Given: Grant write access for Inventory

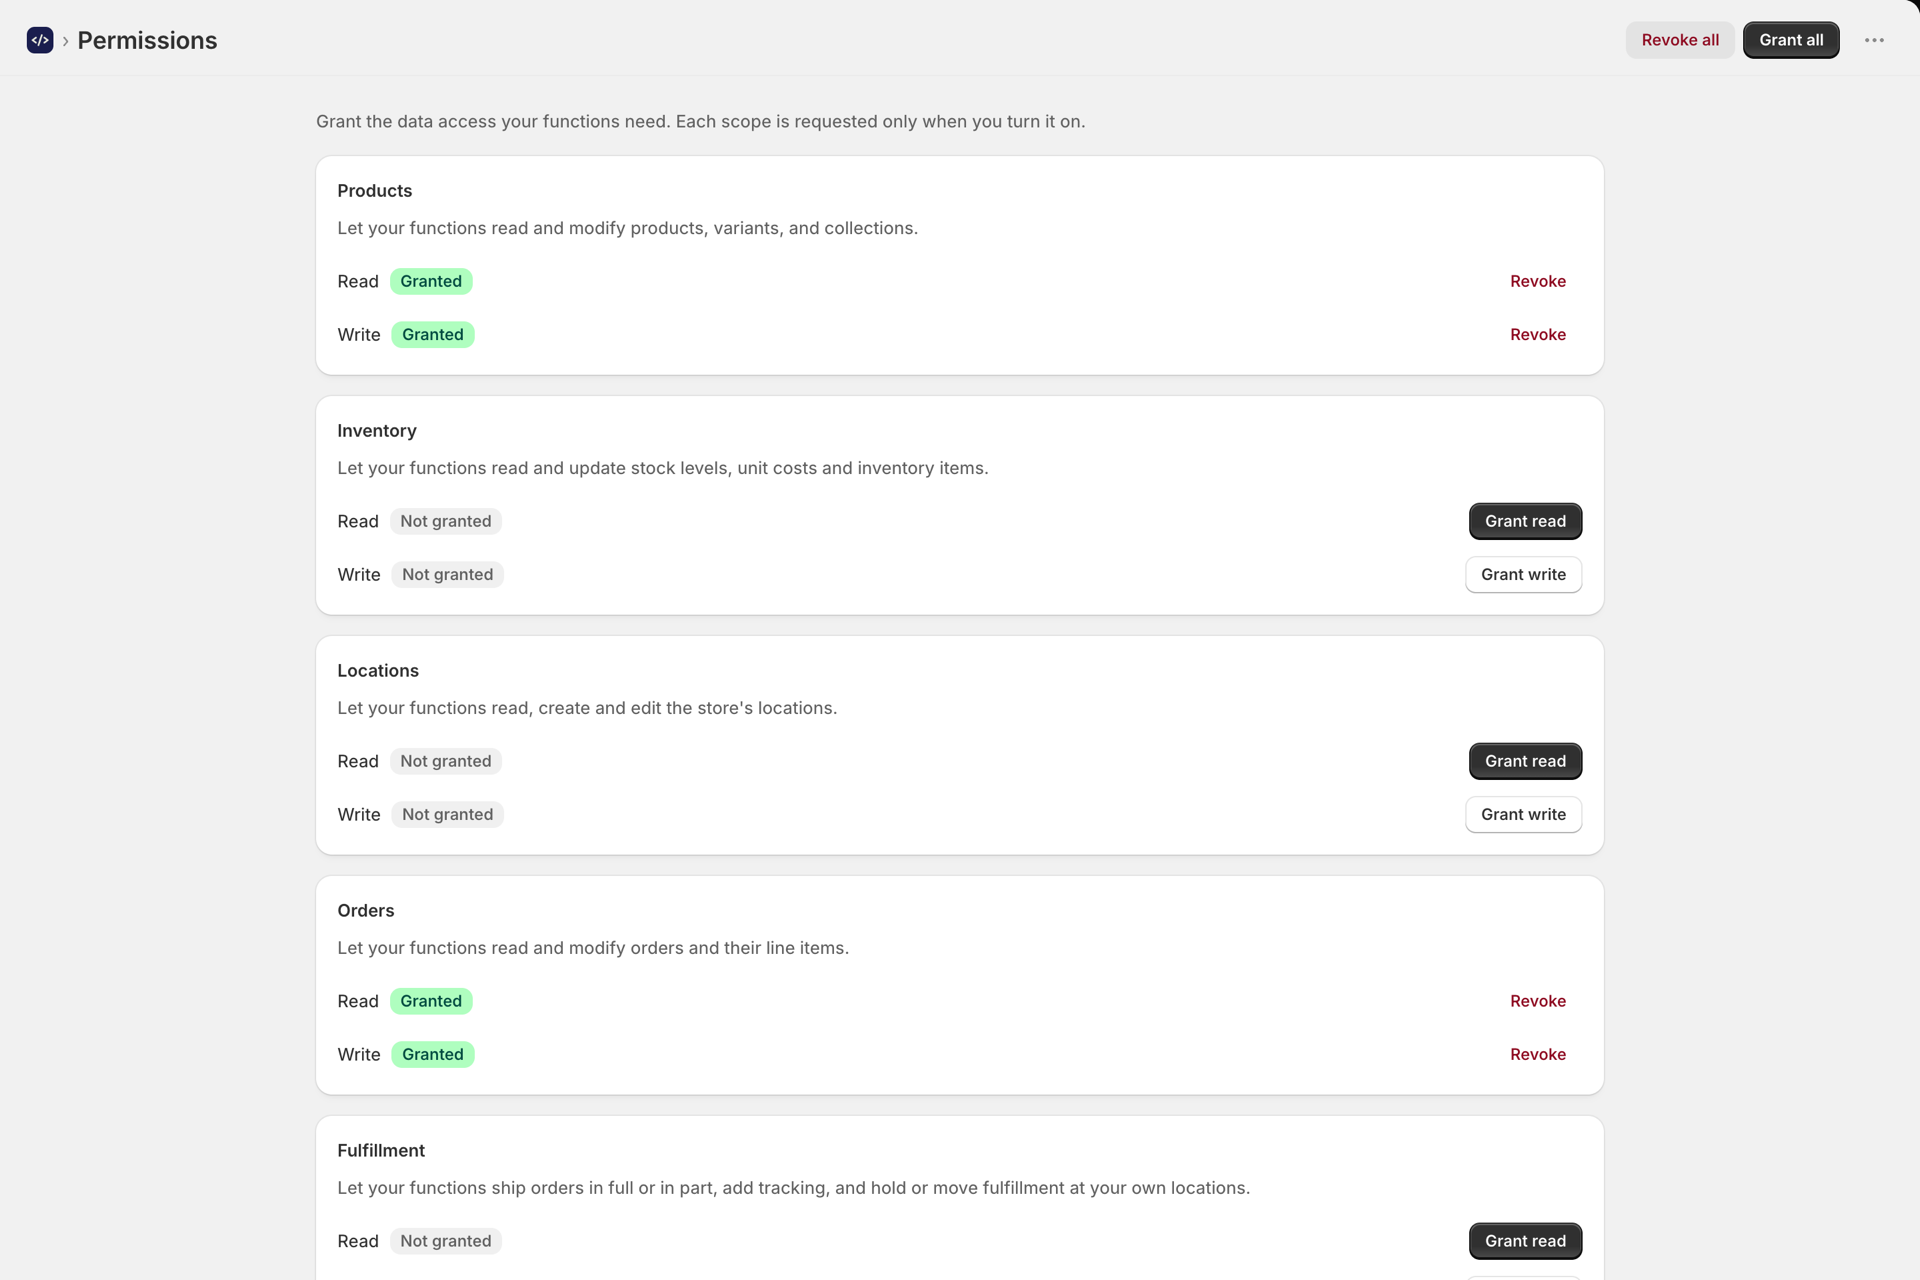Looking at the screenshot, I should [x=1523, y=574].
